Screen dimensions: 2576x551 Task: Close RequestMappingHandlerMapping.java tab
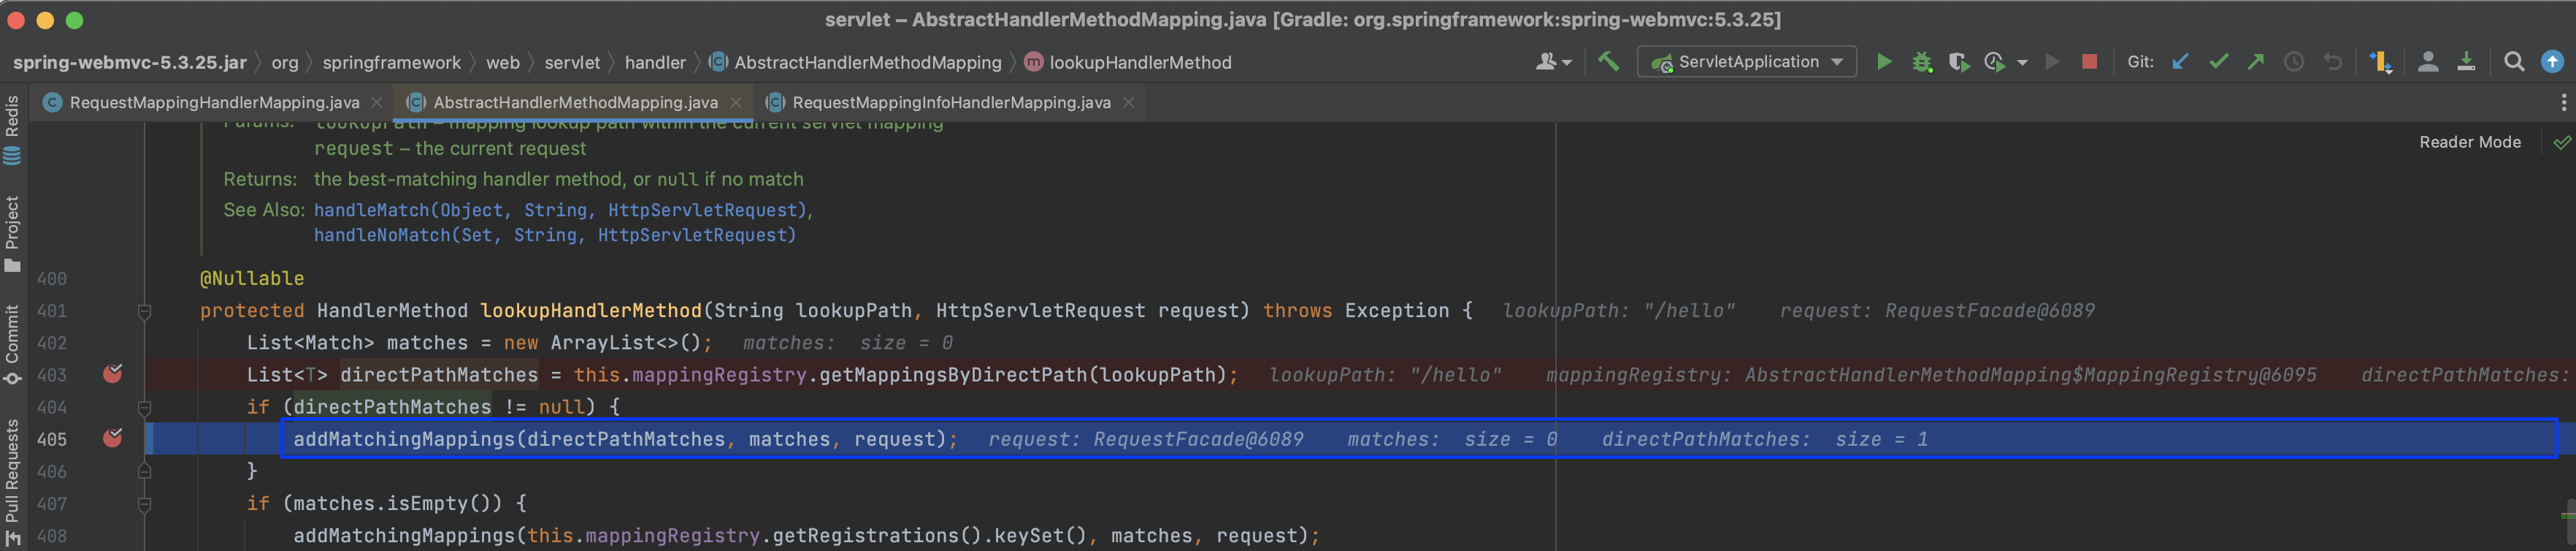coord(377,102)
